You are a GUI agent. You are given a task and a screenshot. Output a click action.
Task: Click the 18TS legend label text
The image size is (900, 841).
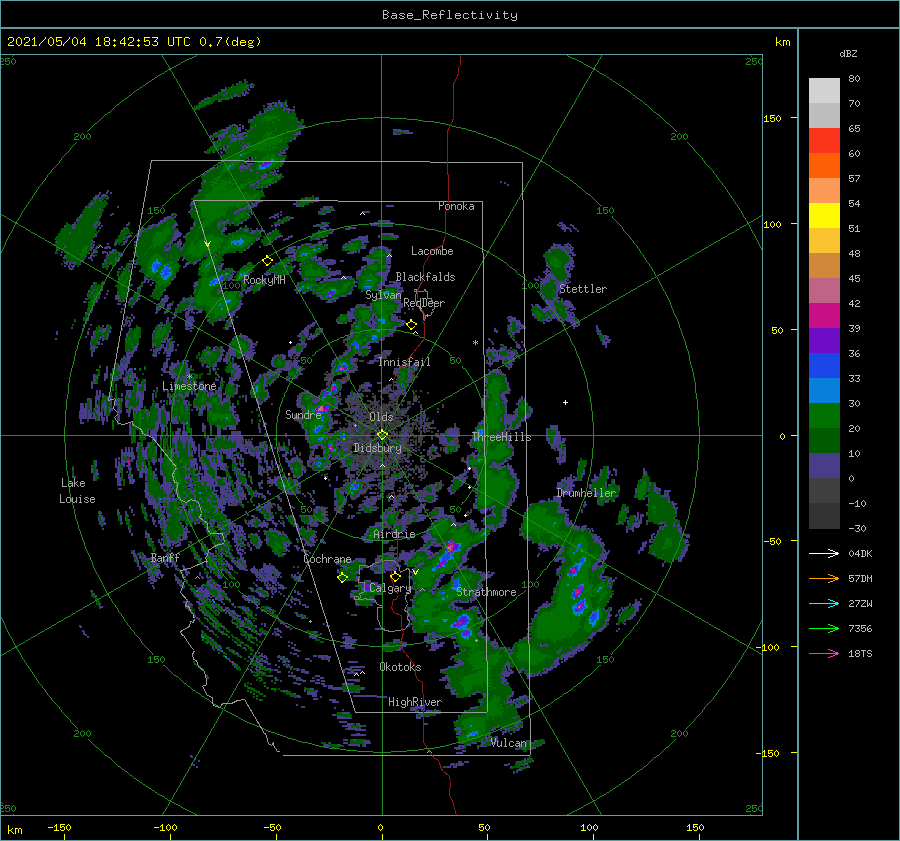(860, 653)
